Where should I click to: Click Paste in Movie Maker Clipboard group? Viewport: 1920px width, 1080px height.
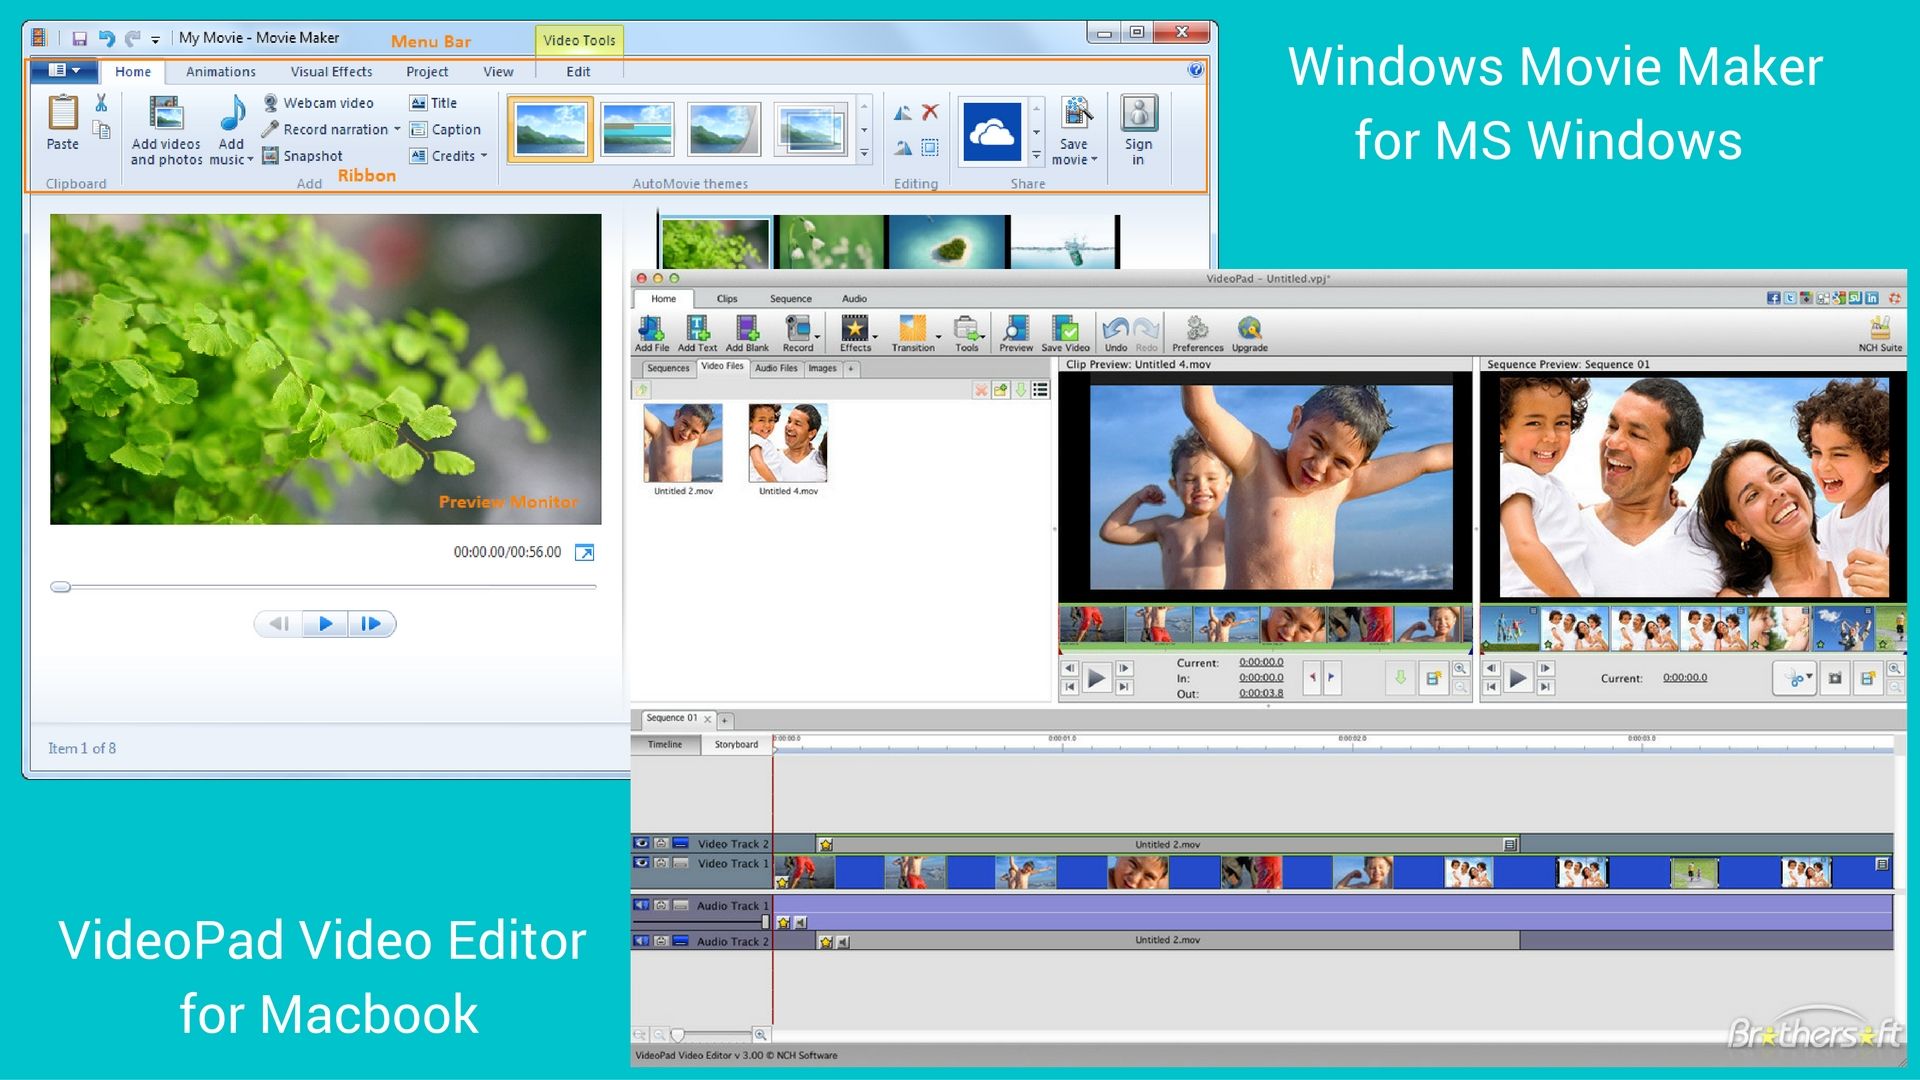[62, 123]
